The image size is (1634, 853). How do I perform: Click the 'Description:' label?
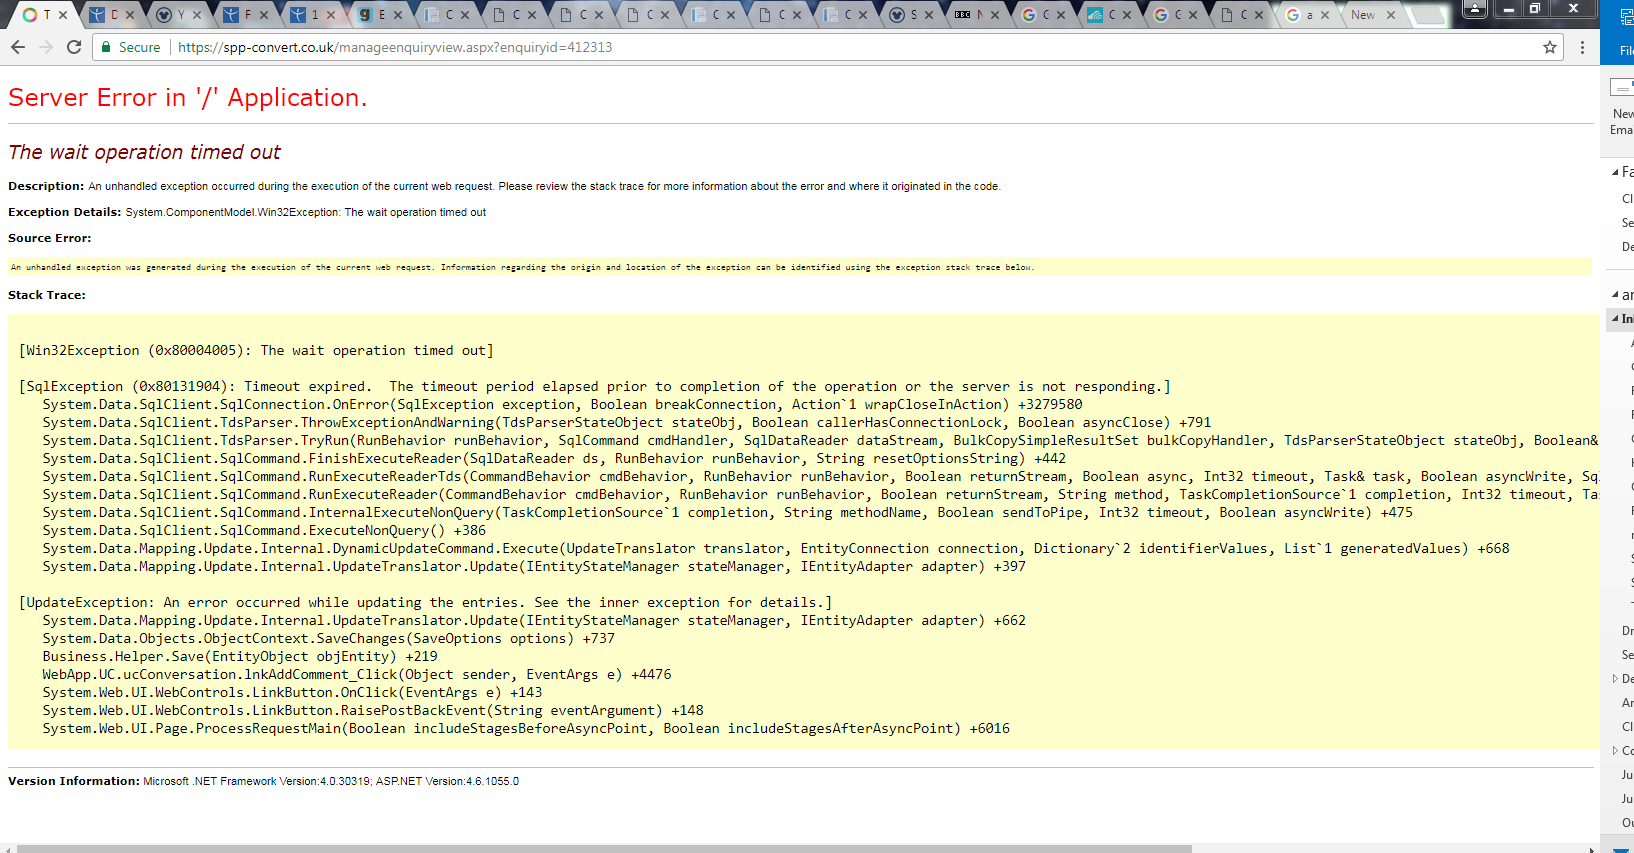[46, 186]
